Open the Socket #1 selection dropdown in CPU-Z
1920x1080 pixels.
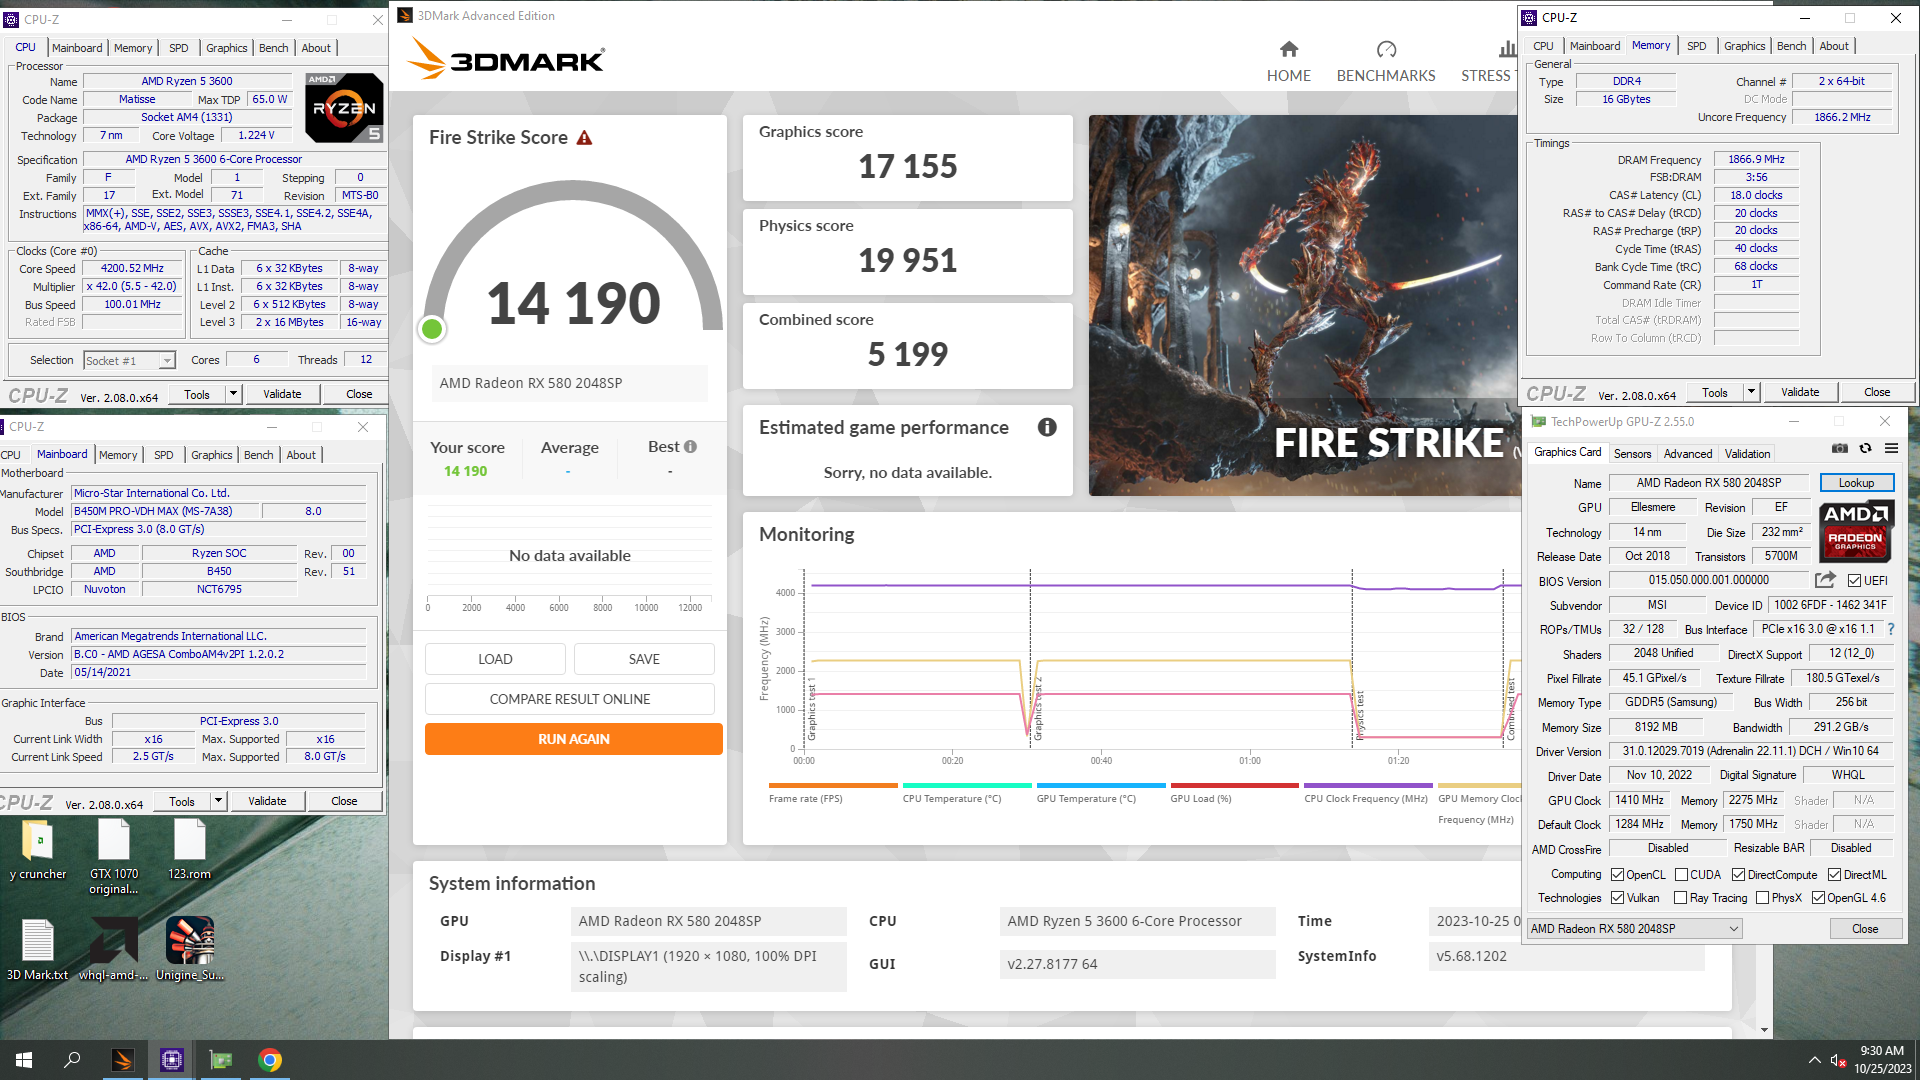click(x=129, y=360)
